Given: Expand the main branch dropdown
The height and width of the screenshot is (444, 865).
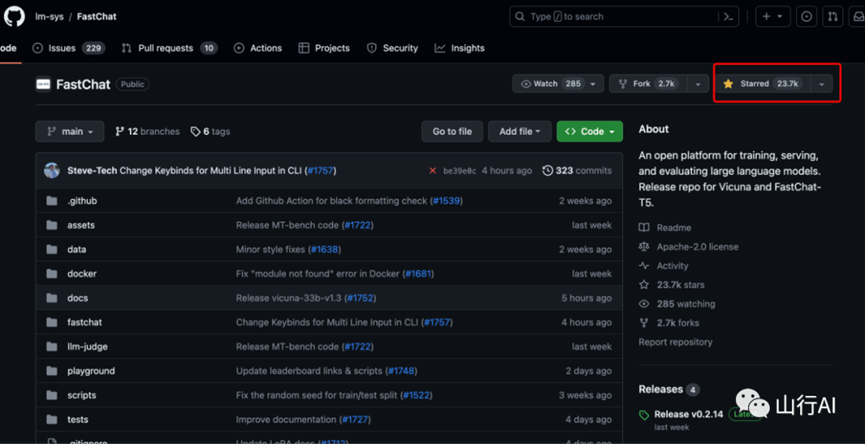Looking at the screenshot, I should point(69,132).
